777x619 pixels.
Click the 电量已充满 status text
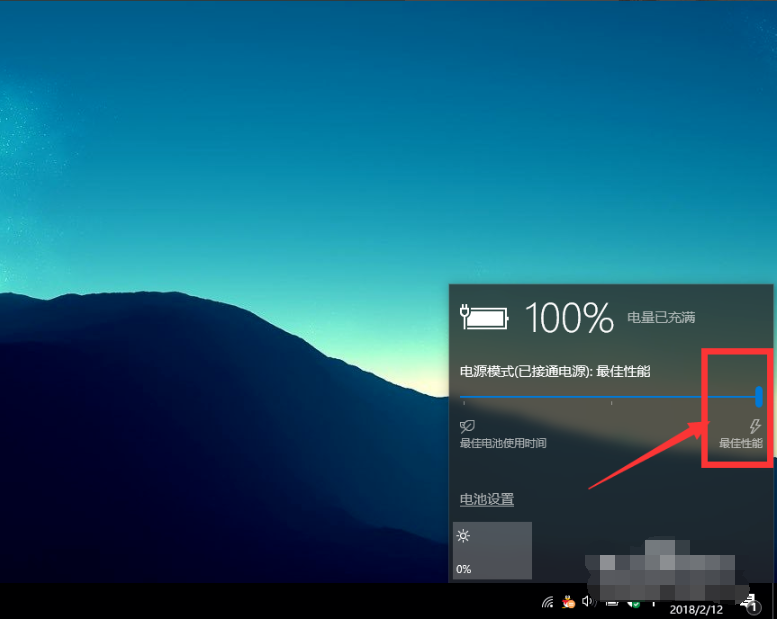click(x=661, y=317)
